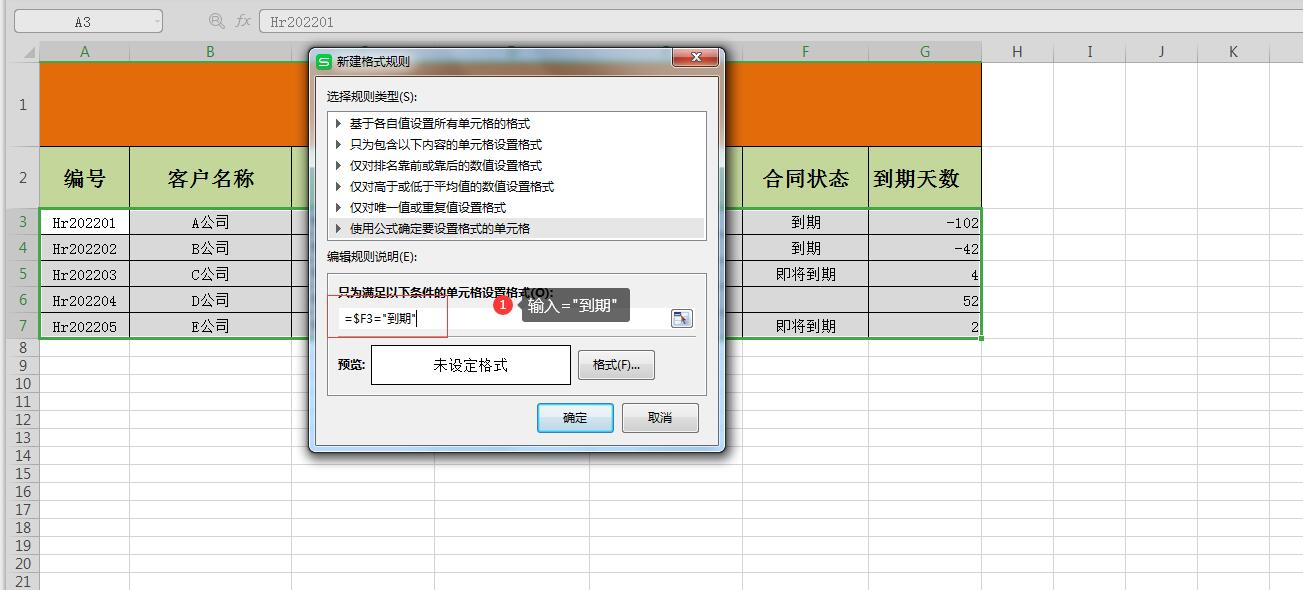Select column B header
Screen dimensions: 1303x590
tap(210, 52)
